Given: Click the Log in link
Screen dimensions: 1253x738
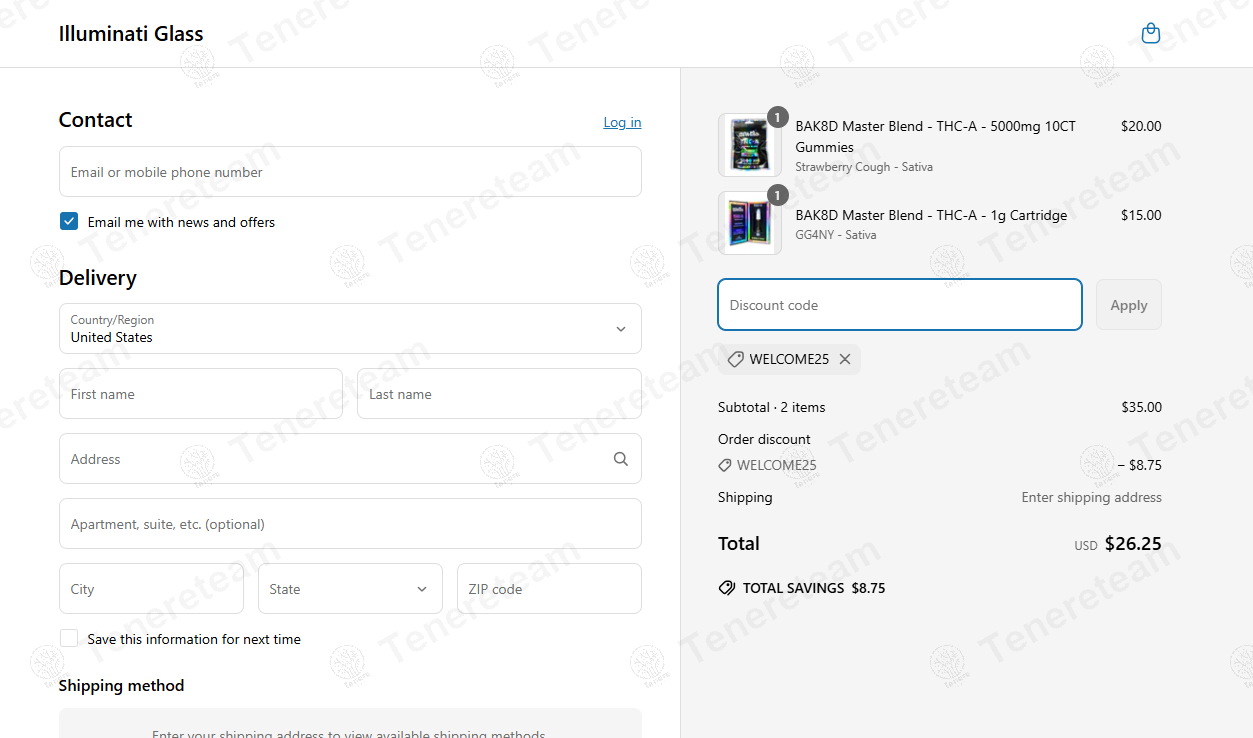Looking at the screenshot, I should coord(622,122).
